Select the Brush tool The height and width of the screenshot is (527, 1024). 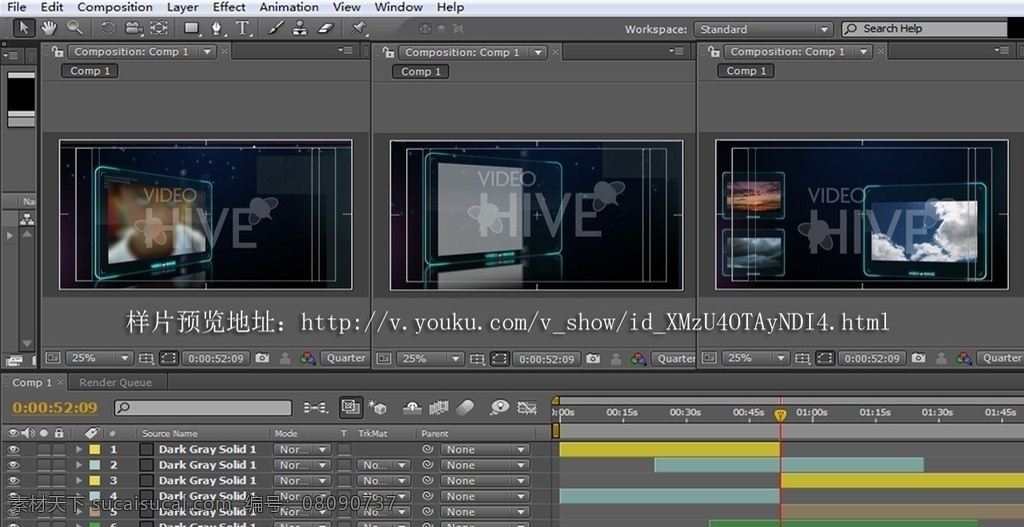[276, 28]
